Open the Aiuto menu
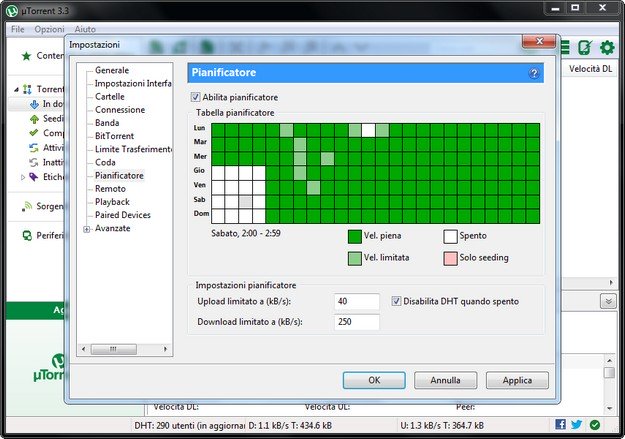The image size is (625, 439). point(85,29)
